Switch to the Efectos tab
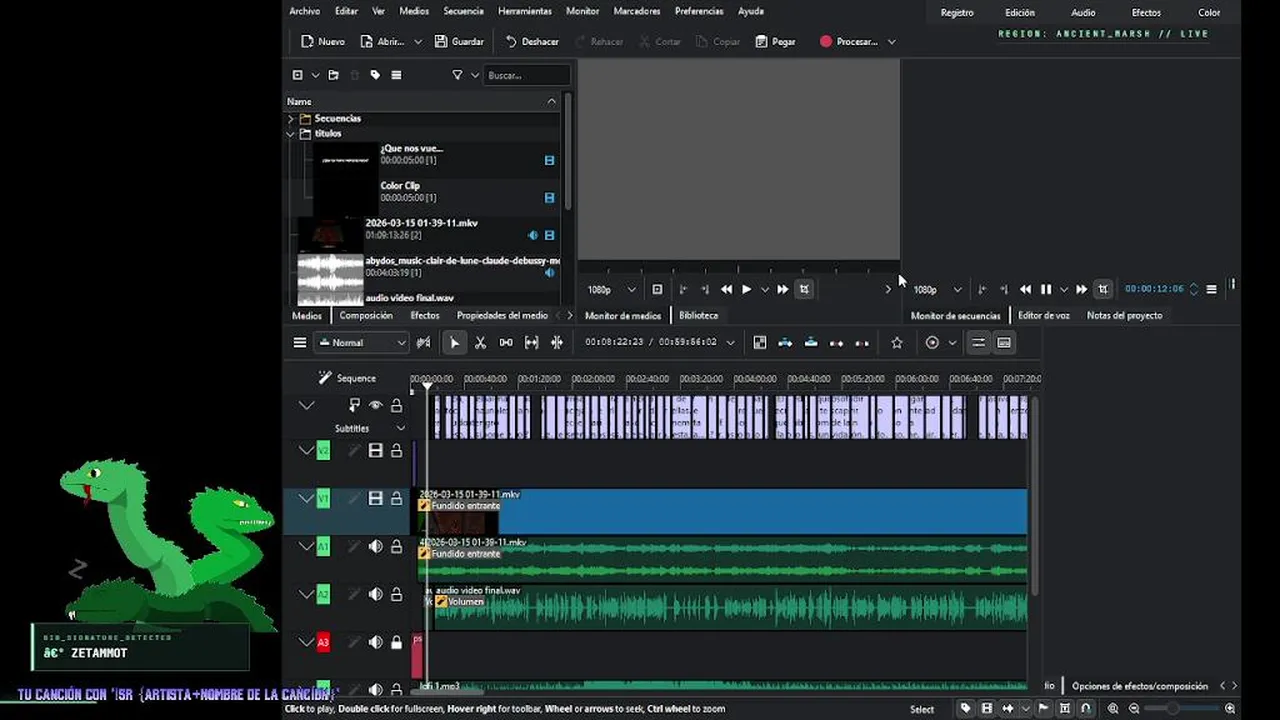 [x=425, y=315]
